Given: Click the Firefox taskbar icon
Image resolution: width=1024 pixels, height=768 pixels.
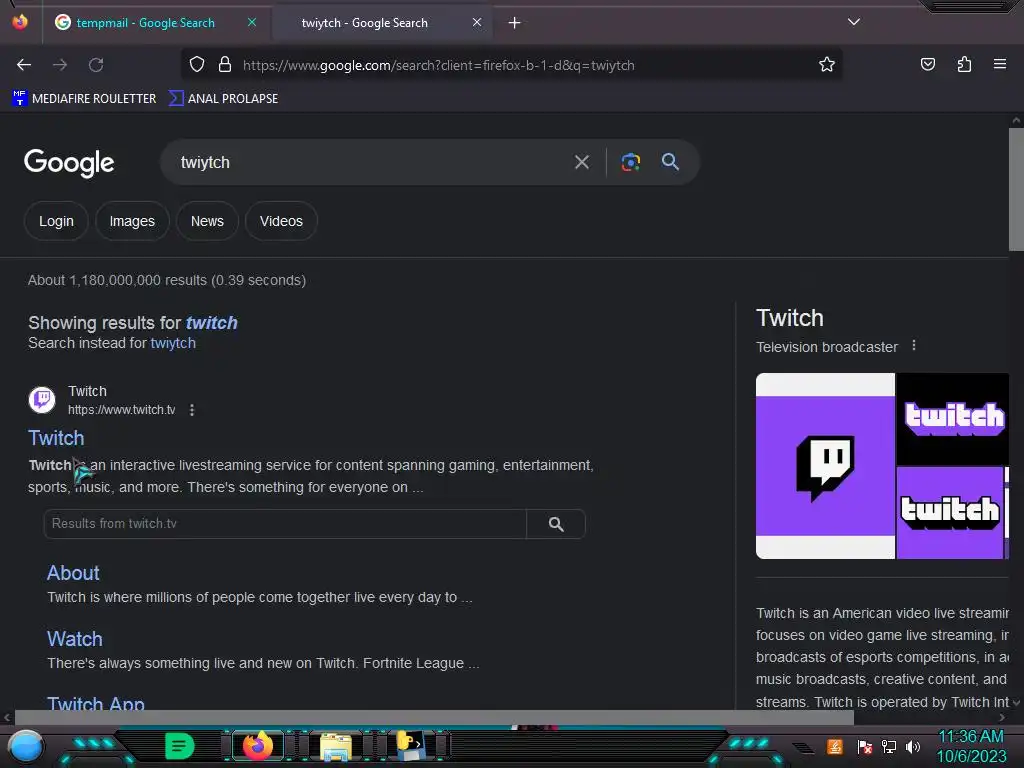Looking at the screenshot, I should tap(258, 746).
